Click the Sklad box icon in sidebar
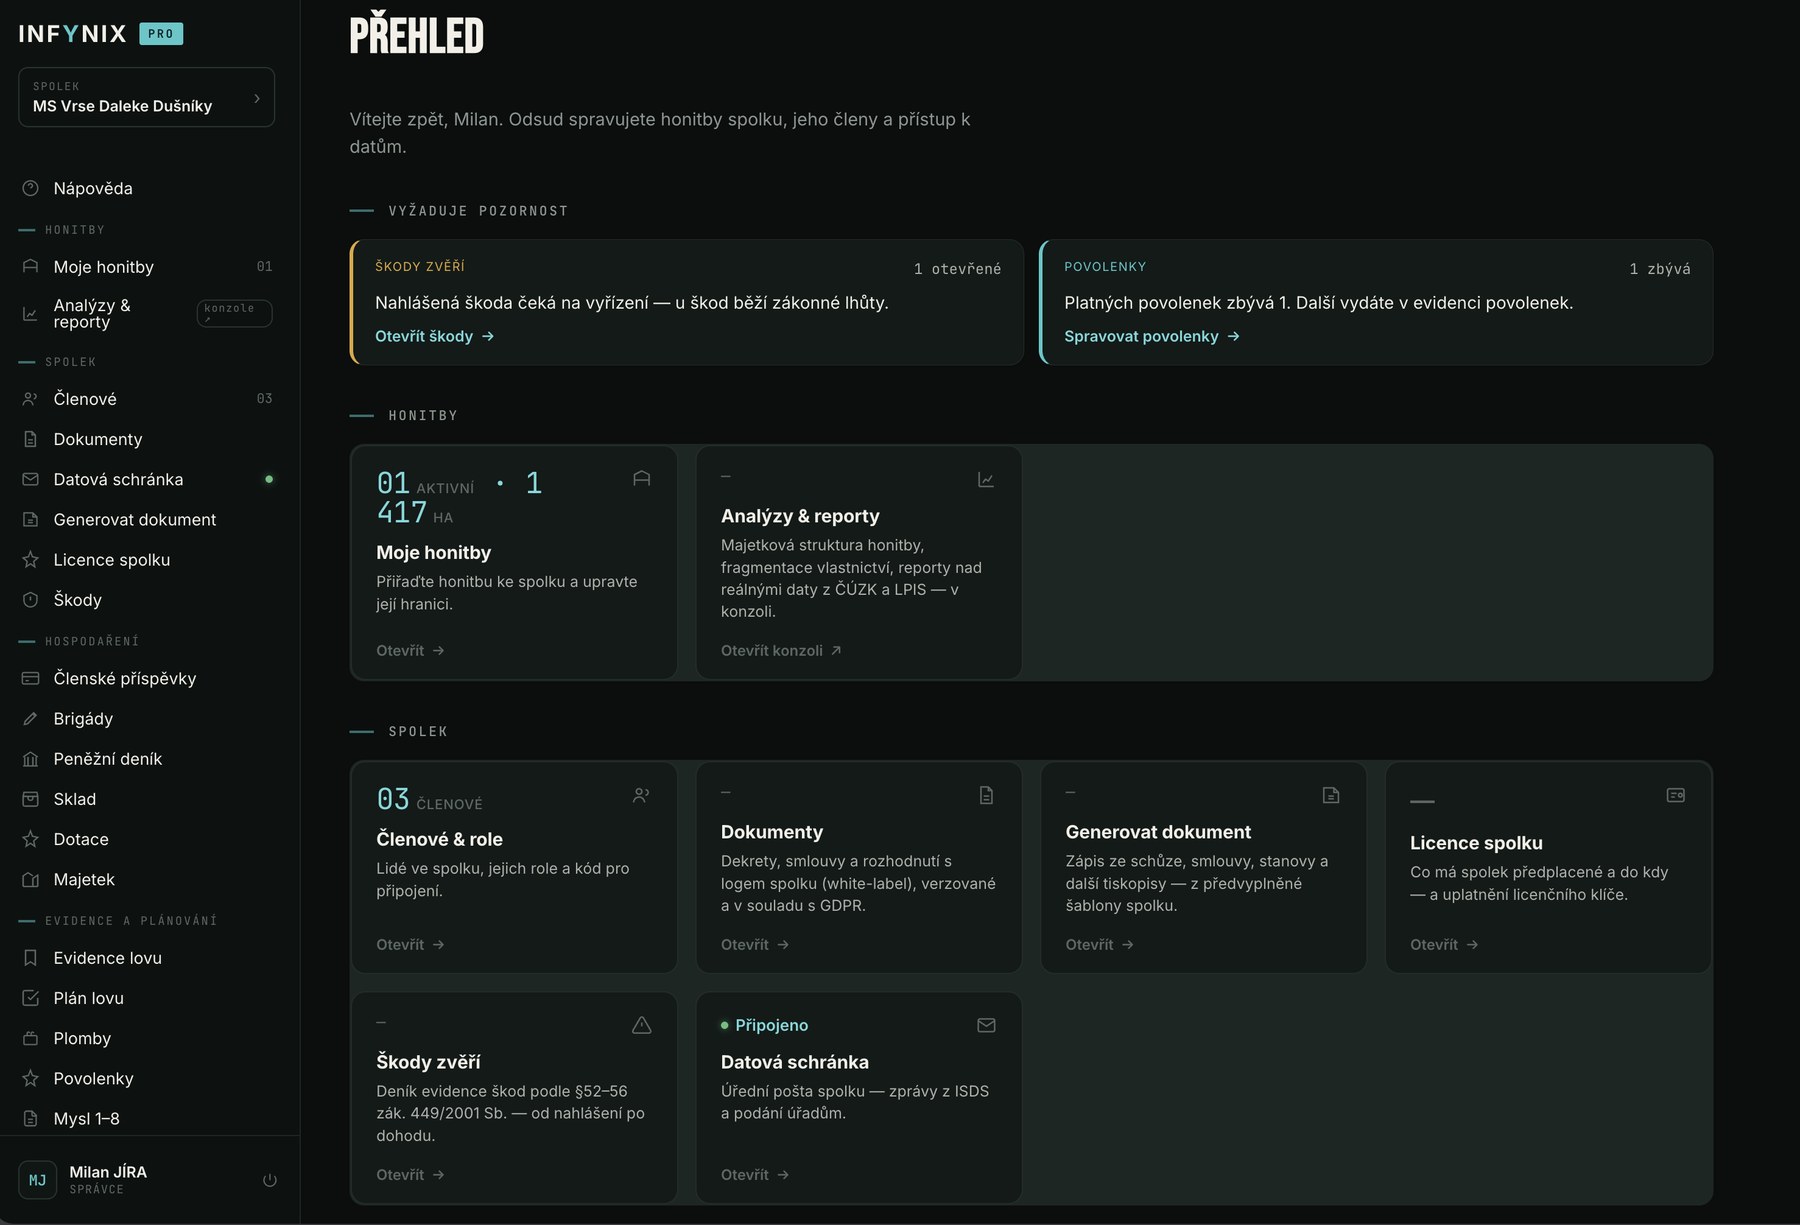This screenshot has height=1225, width=1800. 31,799
